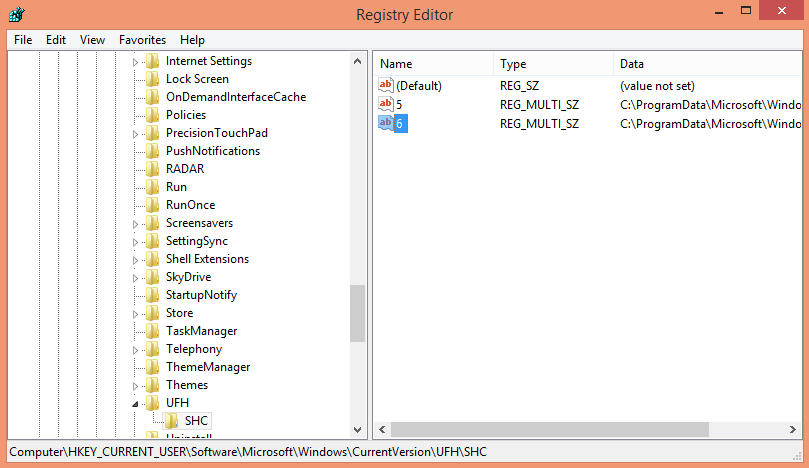Expand the PrecisionTouchPad key
This screenshot has height=468, width=809.
click(137, 134)
